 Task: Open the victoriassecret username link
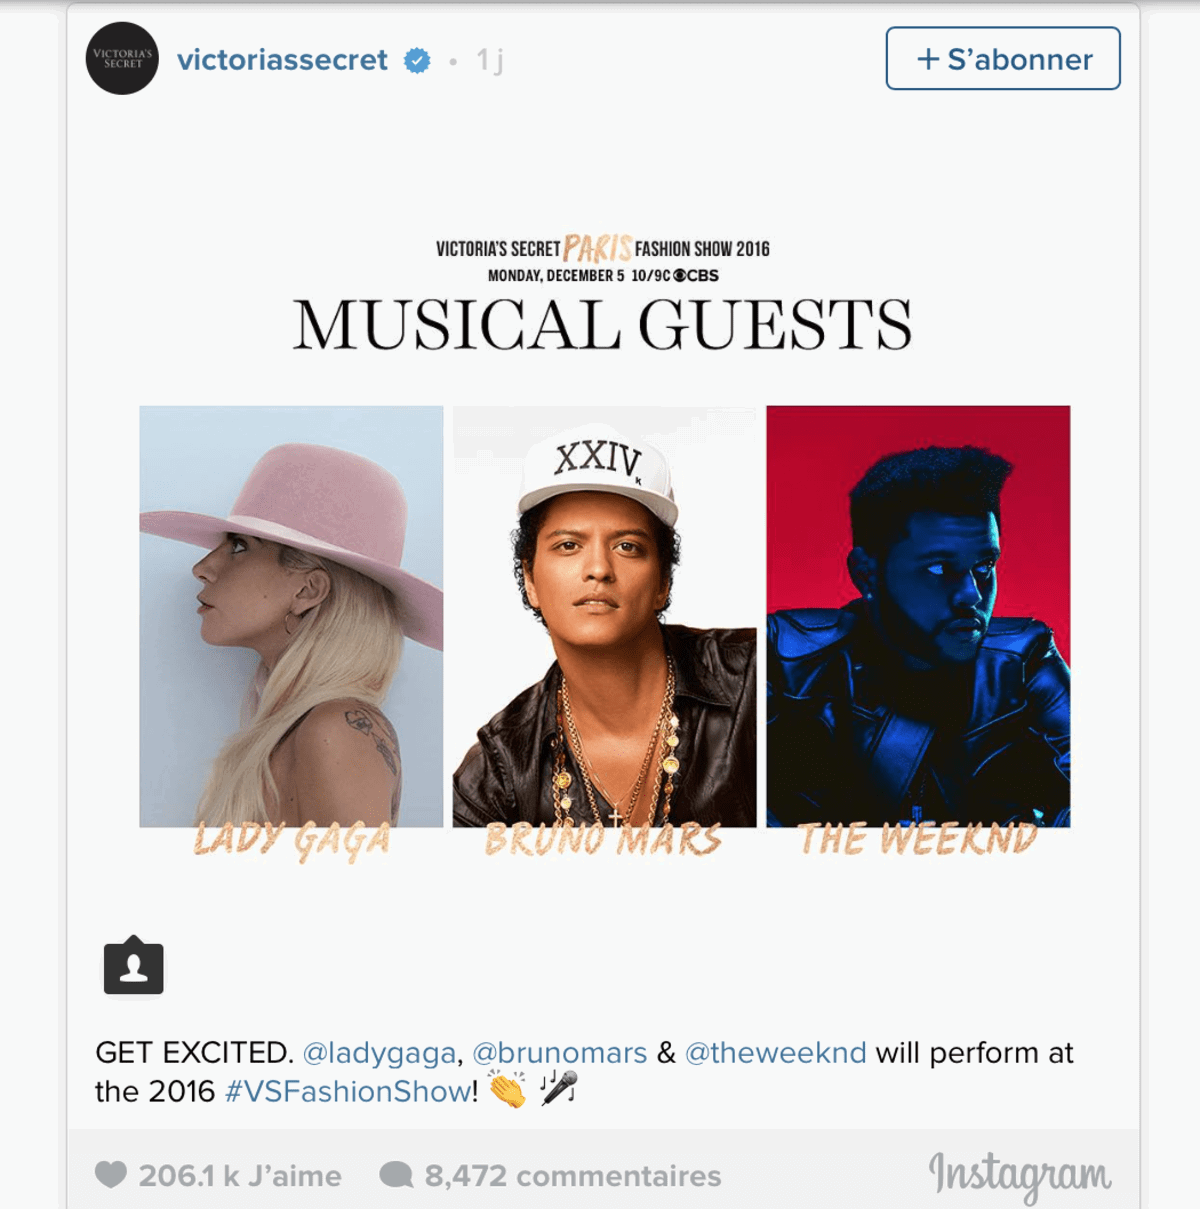(x=282, y=60)
